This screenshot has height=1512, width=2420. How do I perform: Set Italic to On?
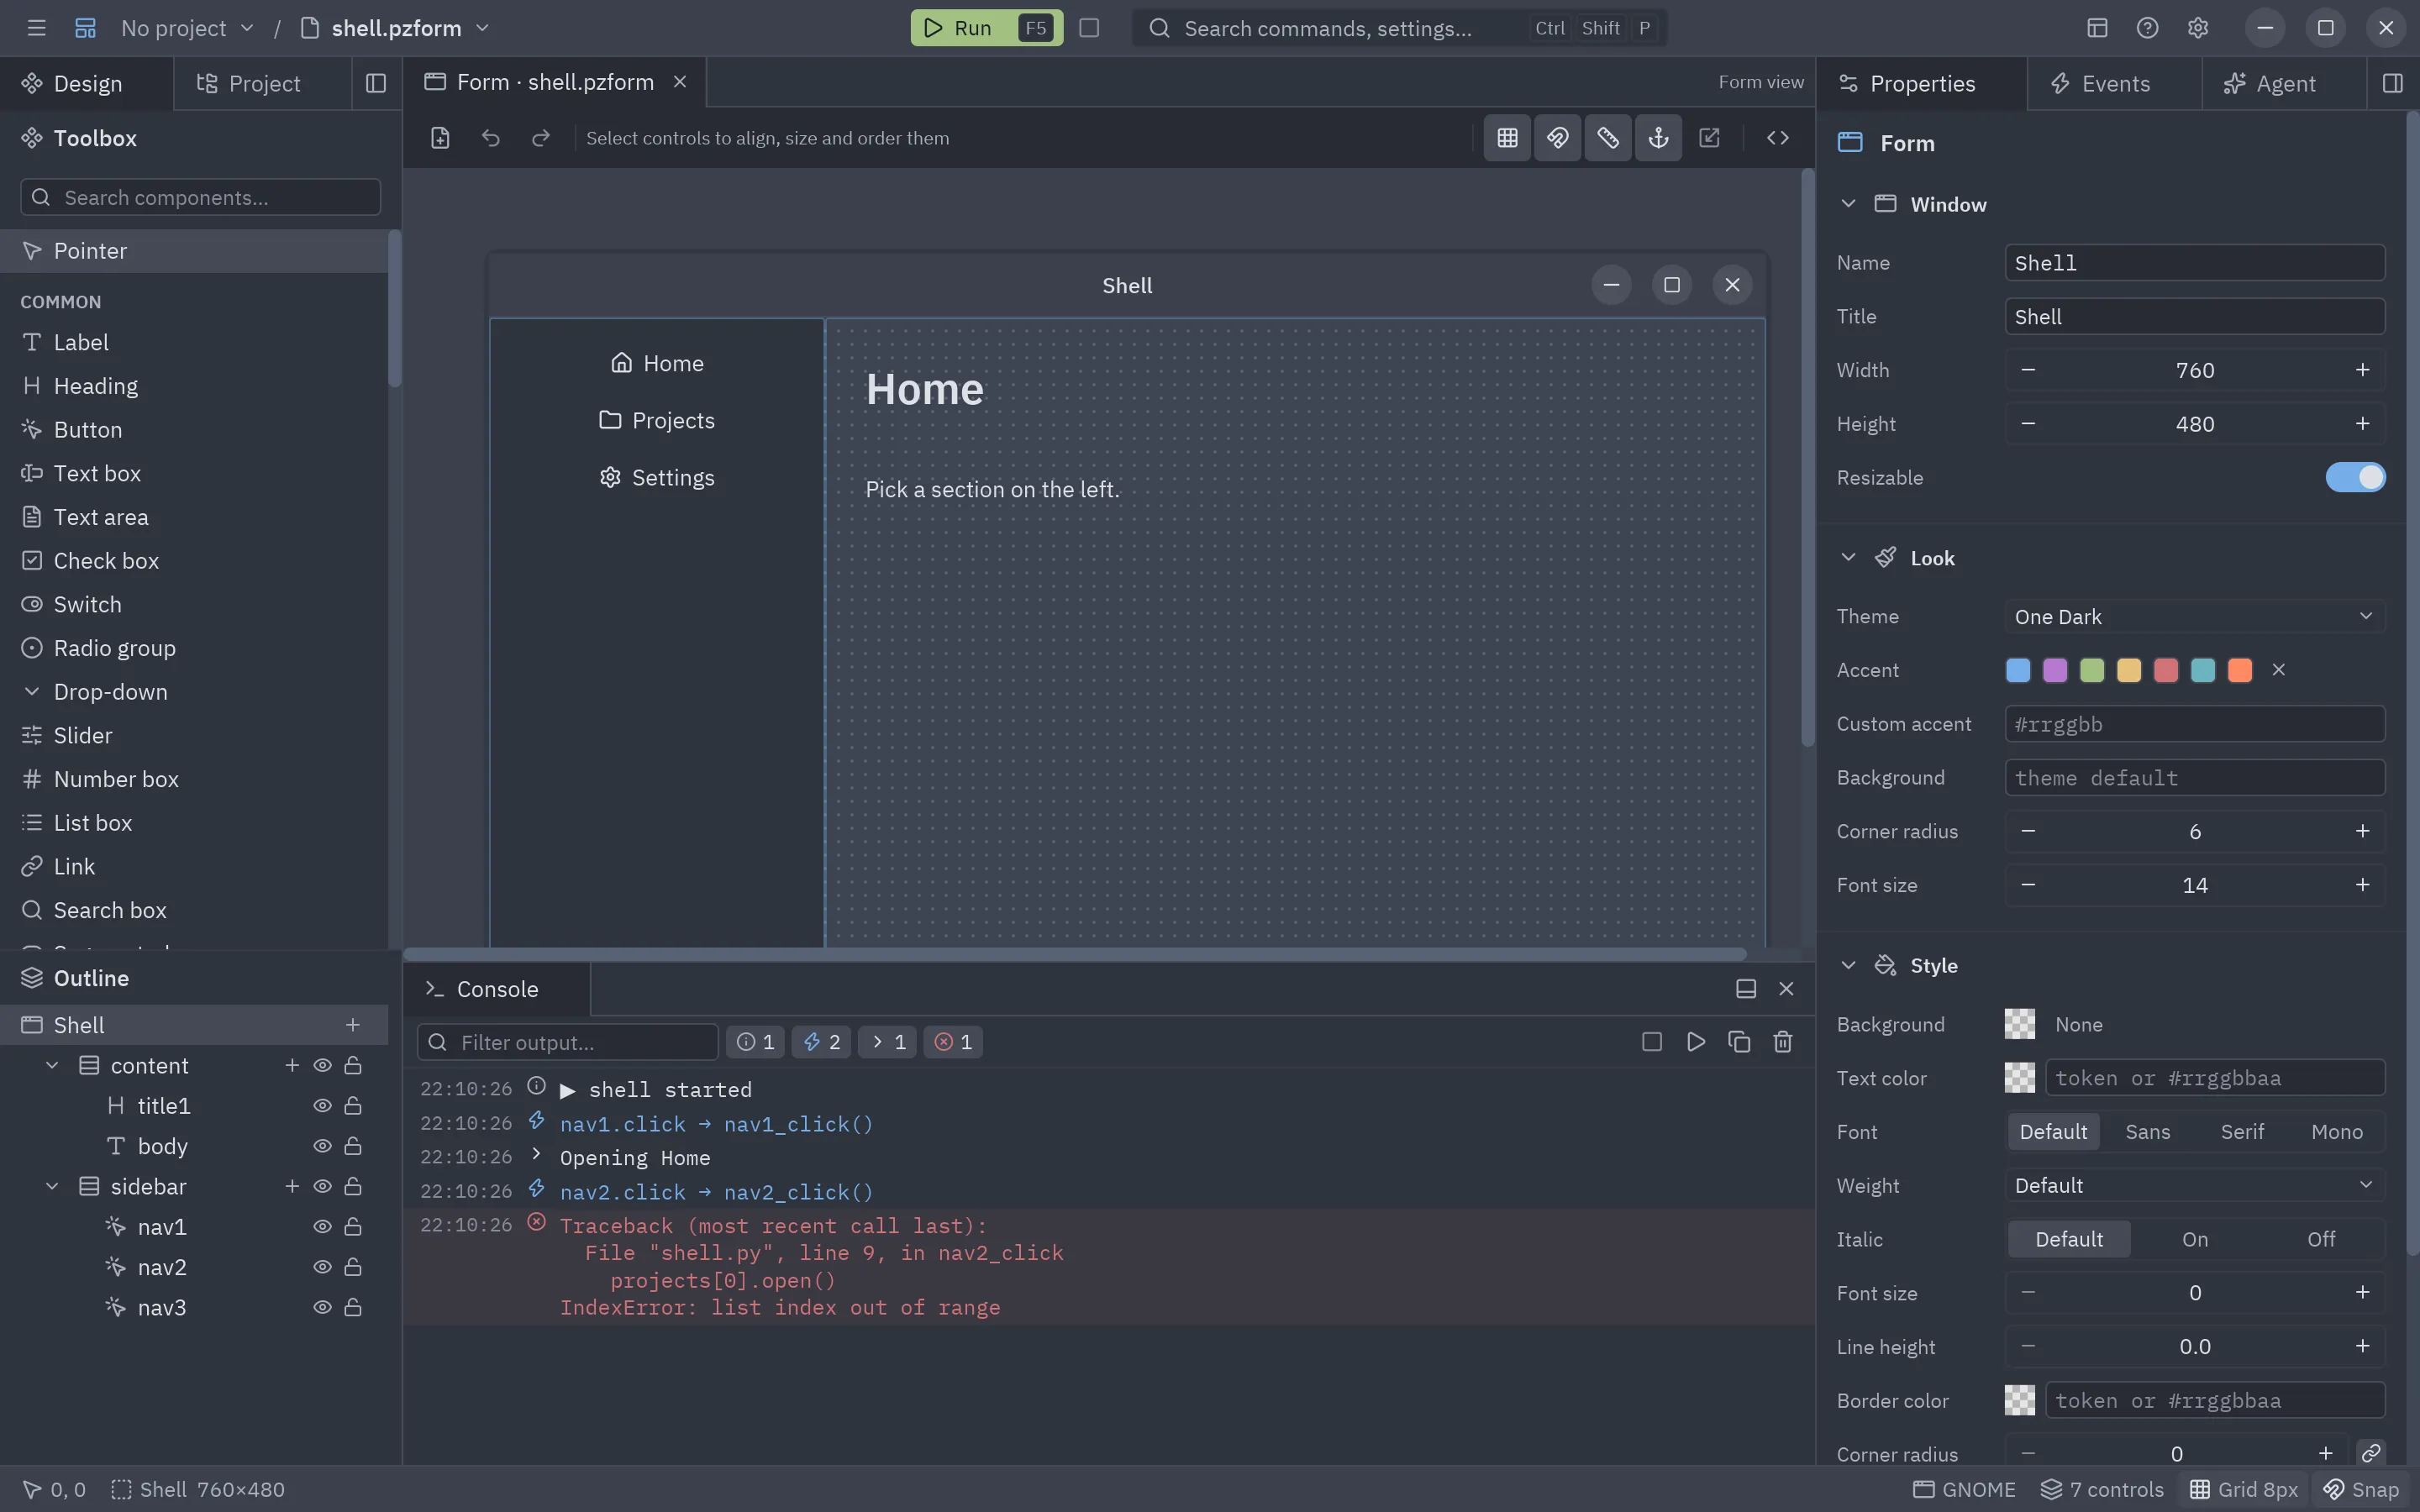(2195, 1239)
